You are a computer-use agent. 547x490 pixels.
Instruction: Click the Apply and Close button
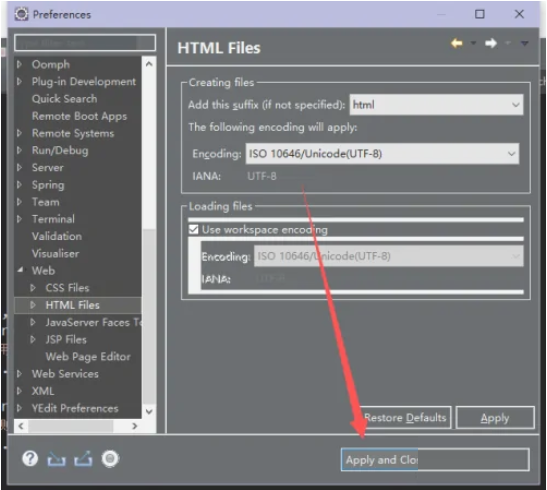[x=435, y=460]
